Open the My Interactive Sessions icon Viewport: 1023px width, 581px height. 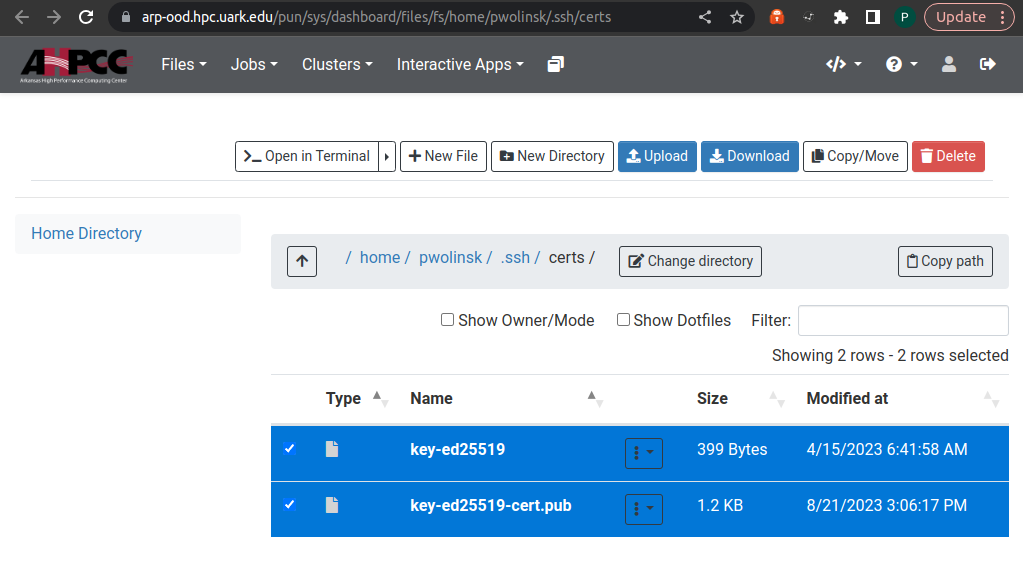pyautogui.click(x=556, y=64)
